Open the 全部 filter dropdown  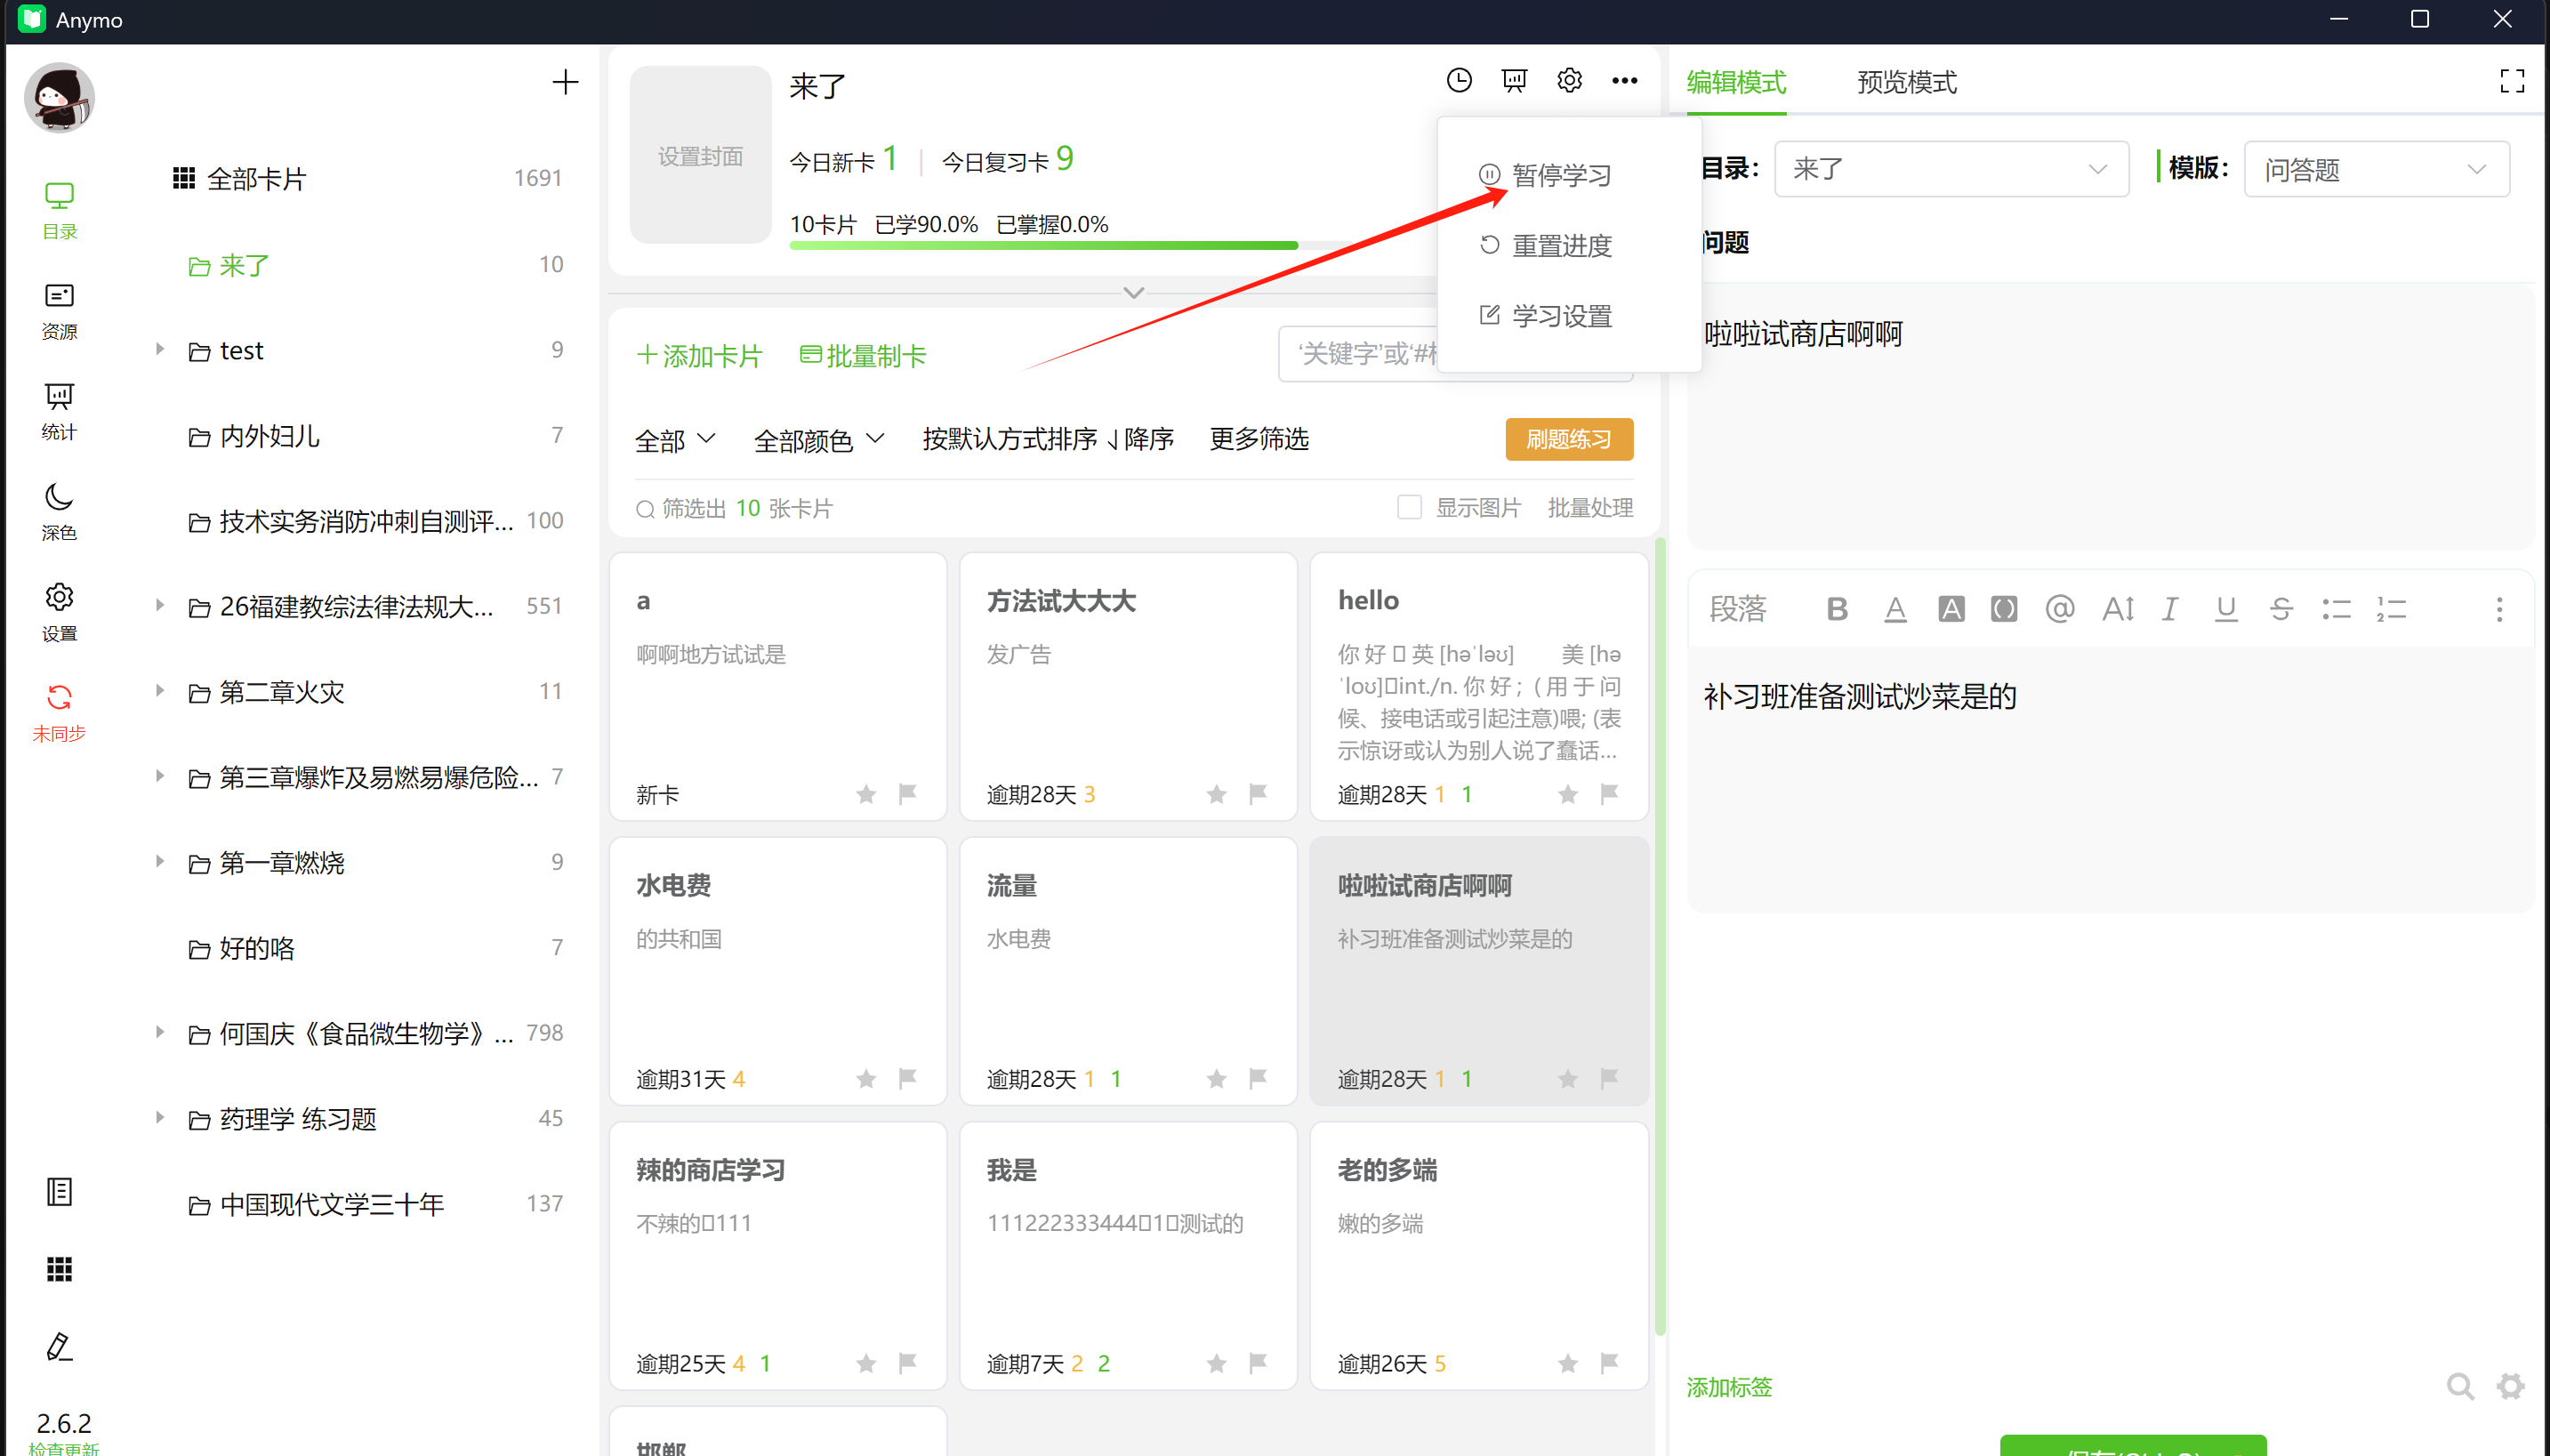point(675,439)
